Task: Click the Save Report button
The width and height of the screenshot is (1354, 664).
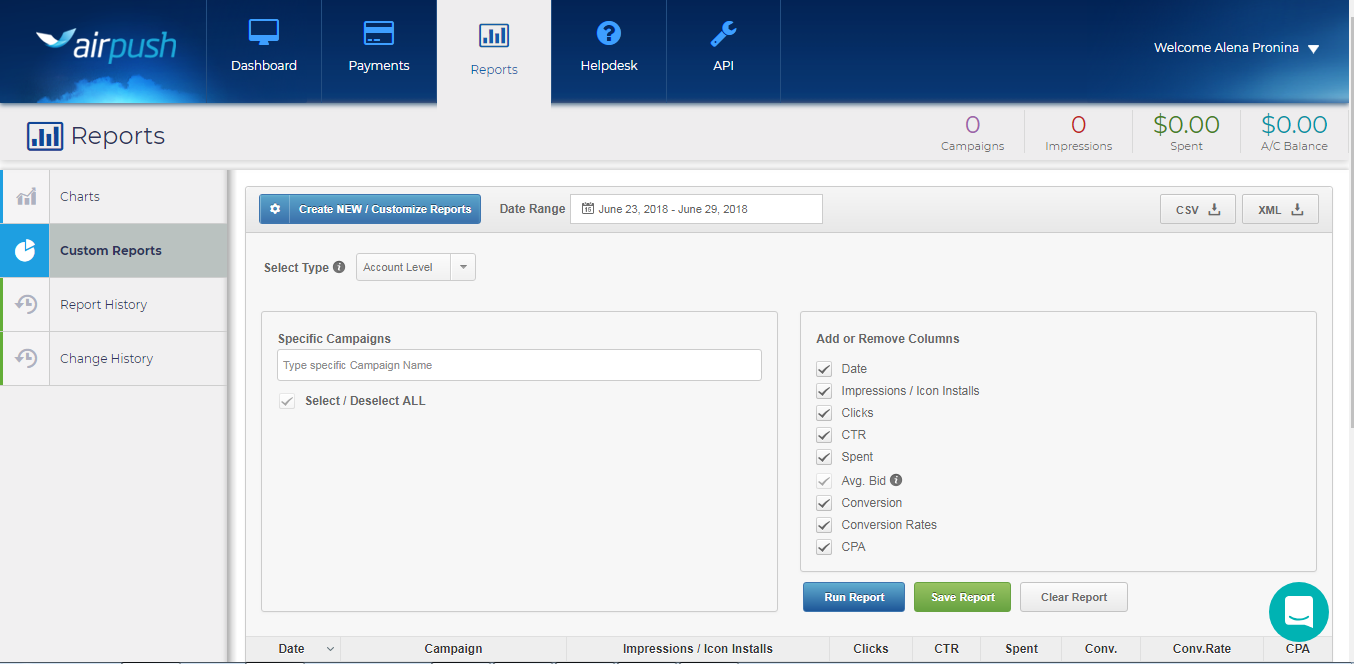Action: coord(962,597)
